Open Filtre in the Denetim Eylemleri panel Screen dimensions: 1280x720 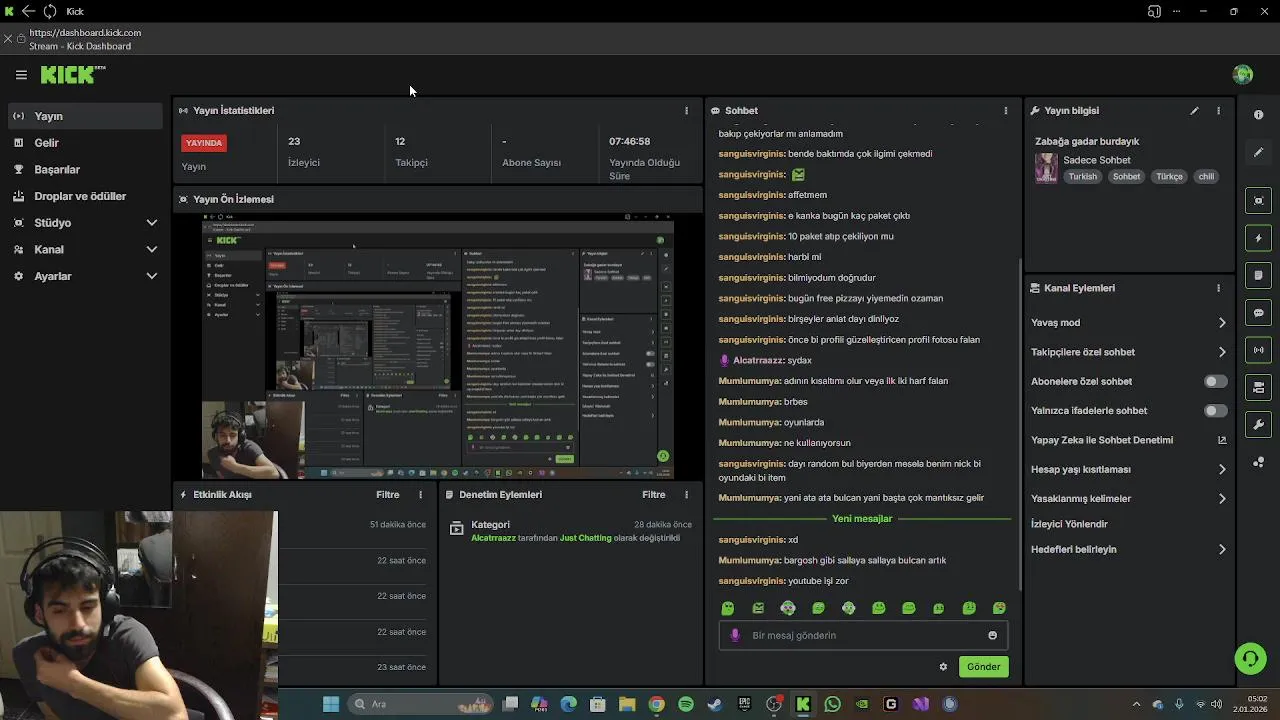pyautogui.click(x=654, y=495)
